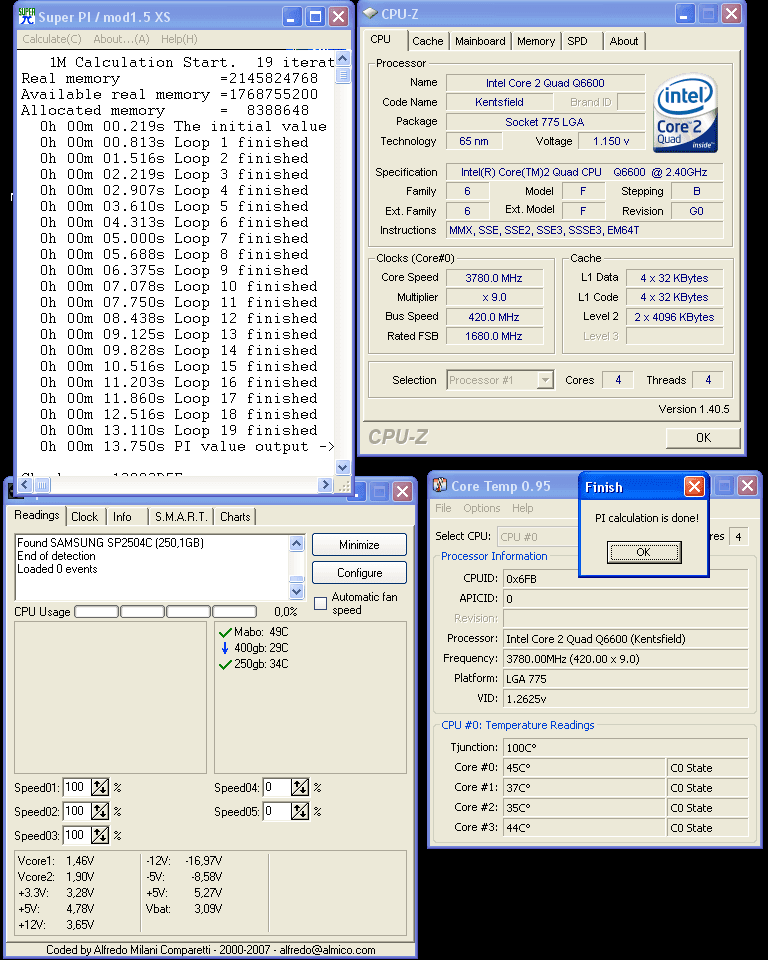The width and height of the screenshot is (768, 960).
Task: Click Core #0 temperature 45C reading
Action: pyautogui.click(x=584, y=768)
